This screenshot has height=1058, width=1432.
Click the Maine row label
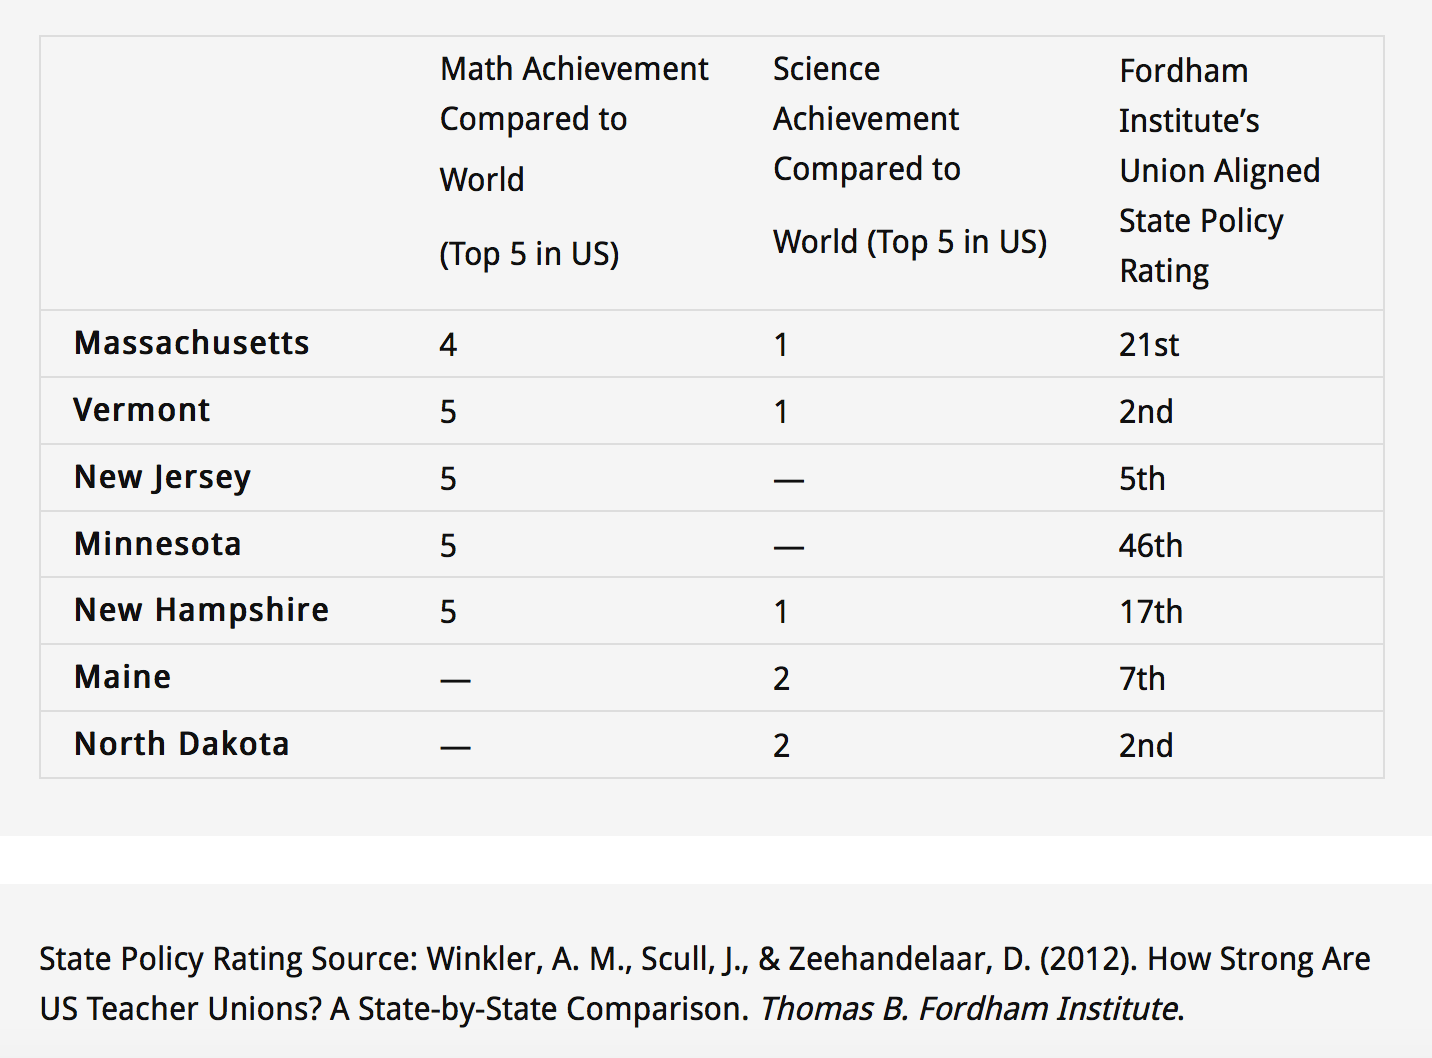click(122, 677)
